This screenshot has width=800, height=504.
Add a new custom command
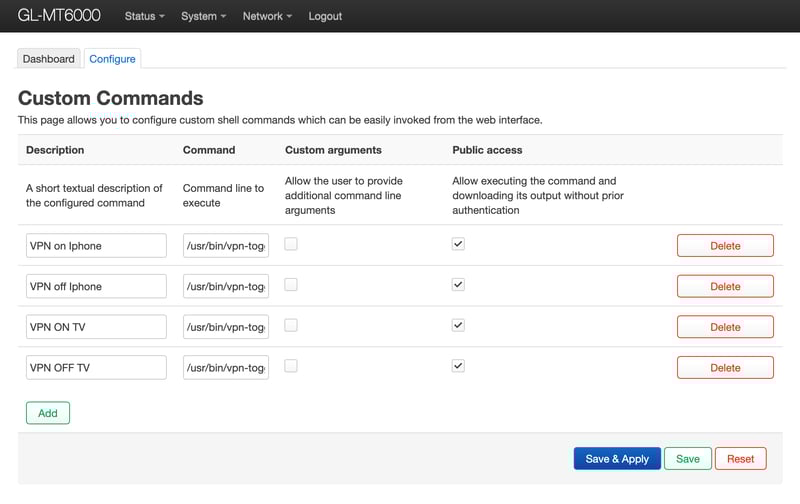tap(48, 413)
